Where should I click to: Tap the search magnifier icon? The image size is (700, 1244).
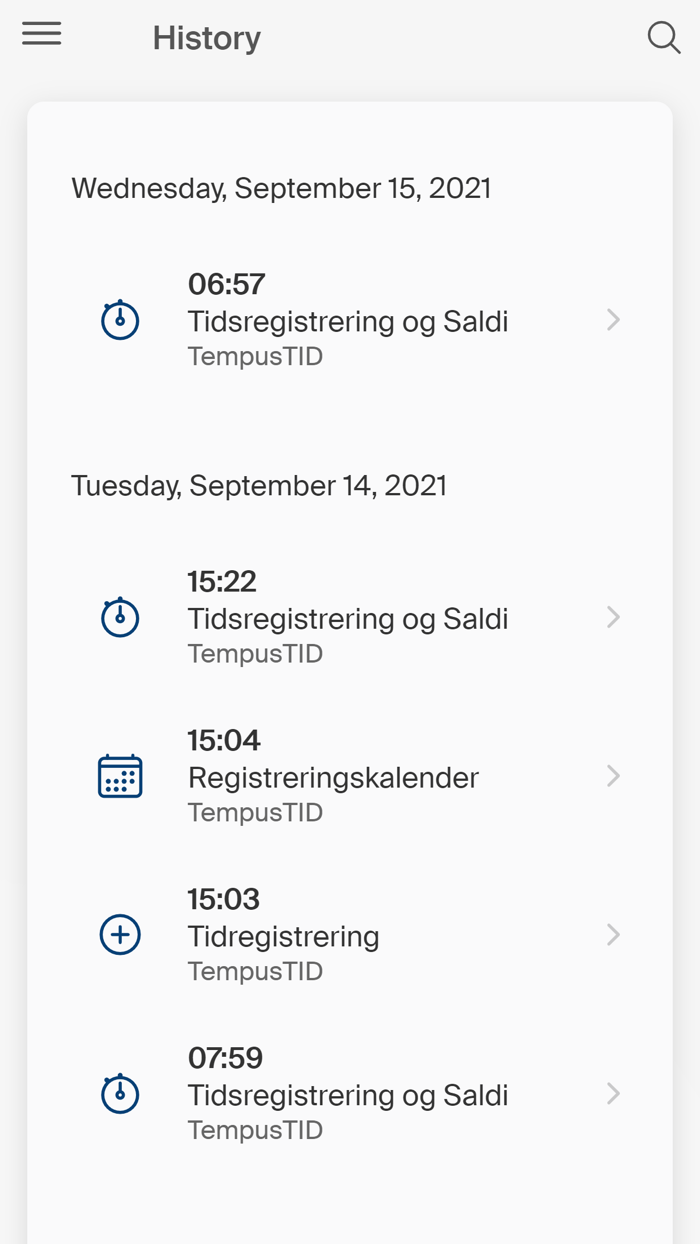[663, 38]
